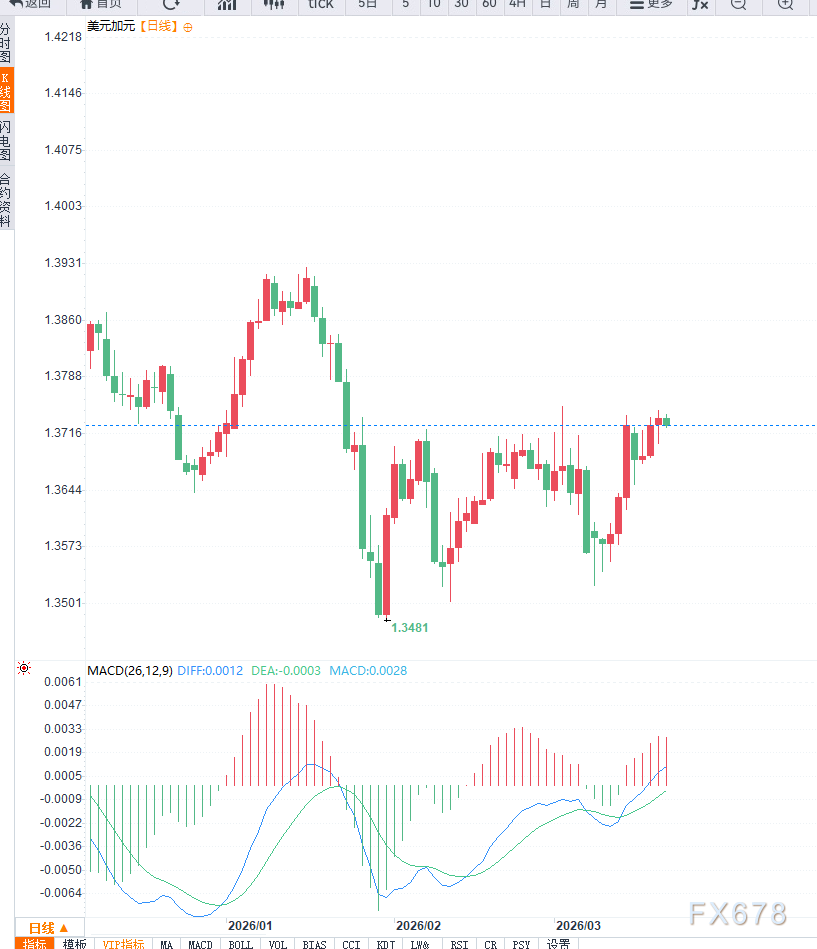Switch to 闪电图 side tab

(6, 141)
